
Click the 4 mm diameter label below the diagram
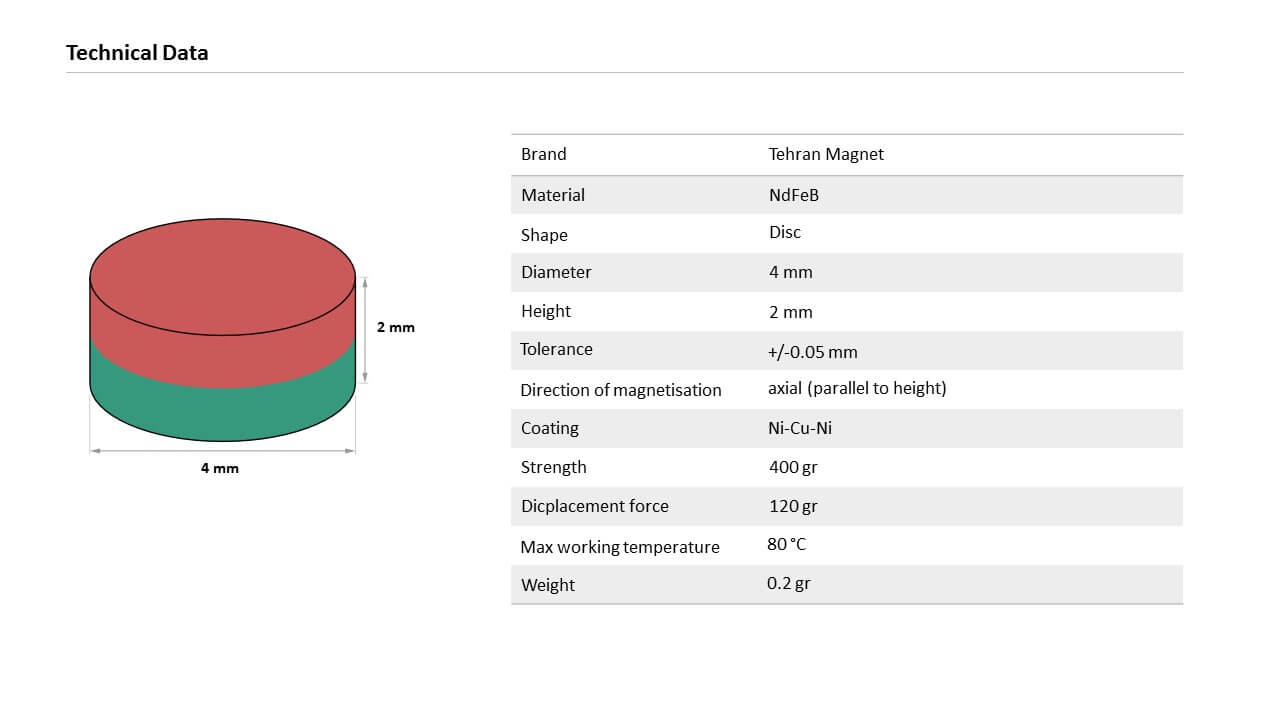220,468
